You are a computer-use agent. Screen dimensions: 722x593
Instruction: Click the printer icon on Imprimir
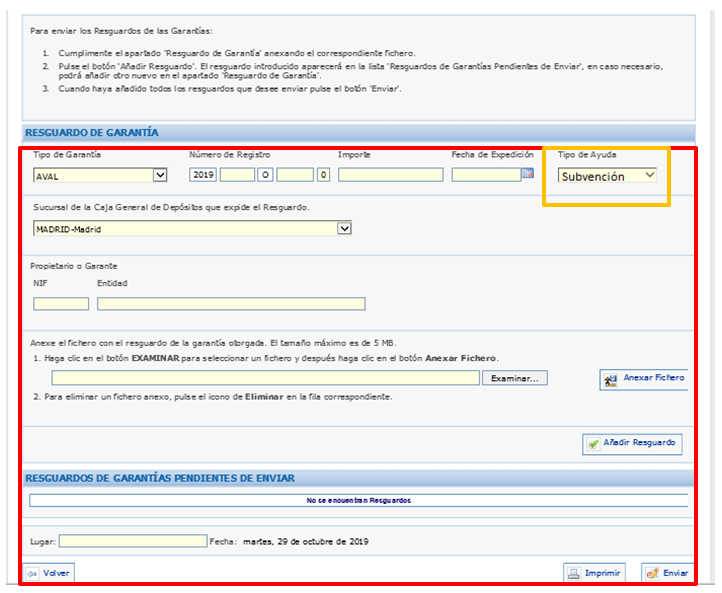(574, 574)
